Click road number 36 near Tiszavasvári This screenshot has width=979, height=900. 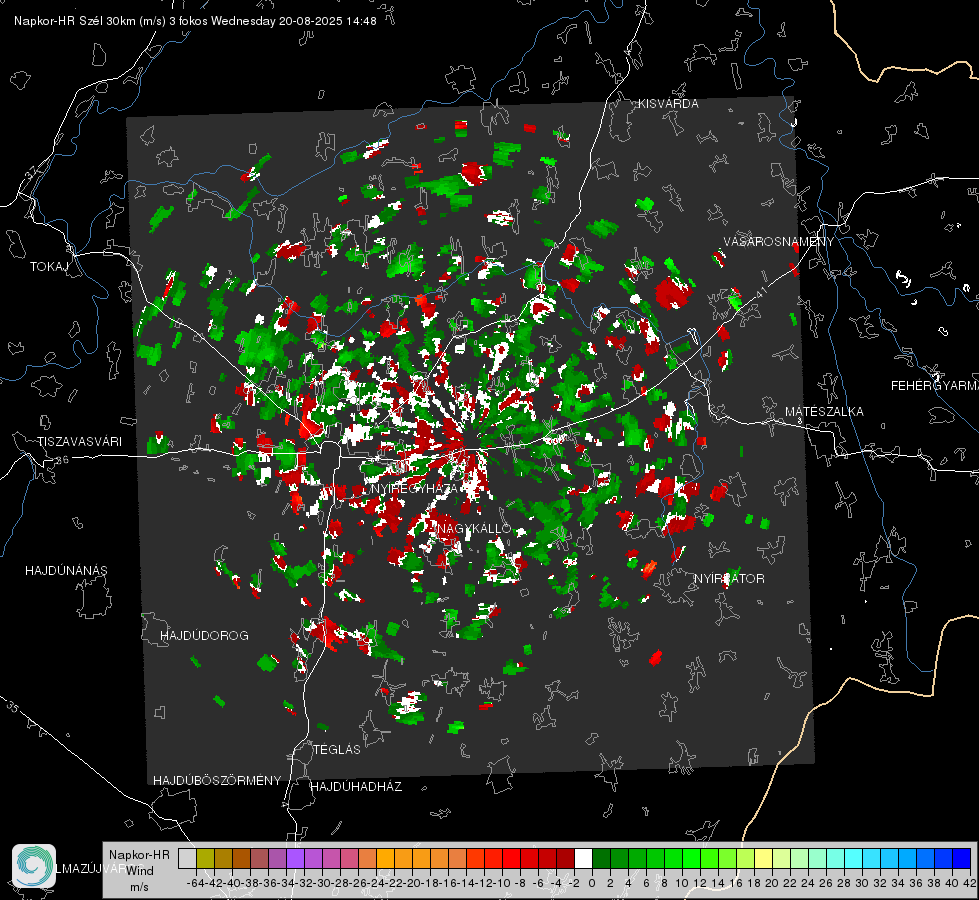(x=62, y=460)
